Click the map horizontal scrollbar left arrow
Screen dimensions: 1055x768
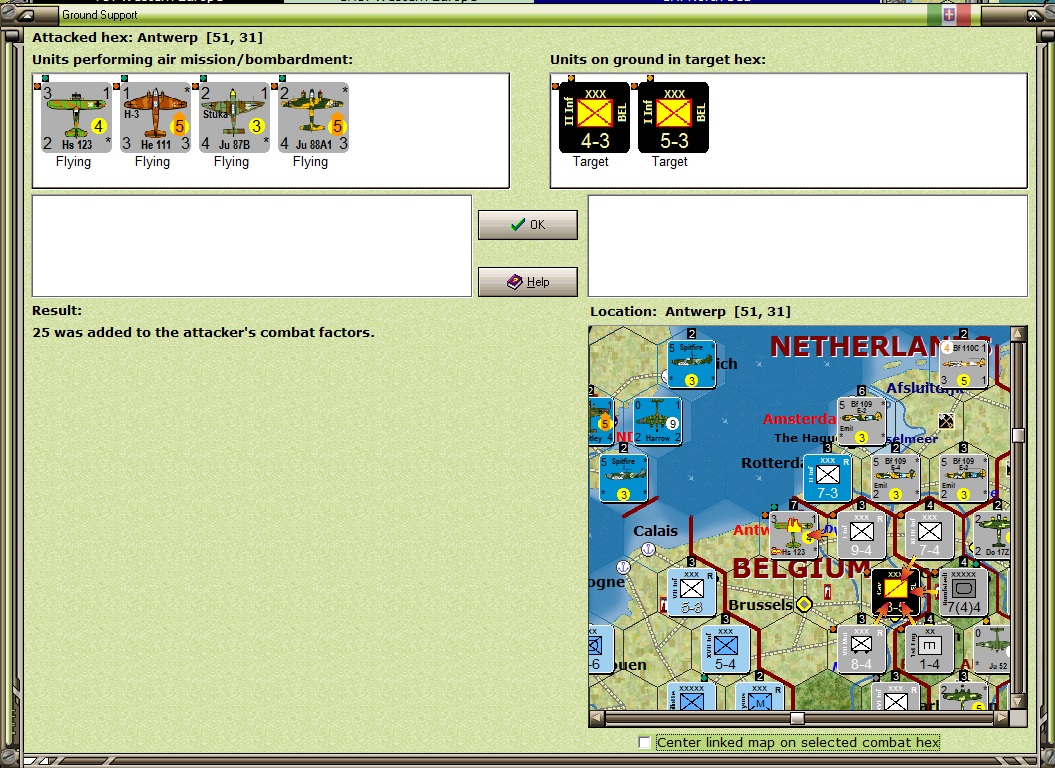[596, 718]
